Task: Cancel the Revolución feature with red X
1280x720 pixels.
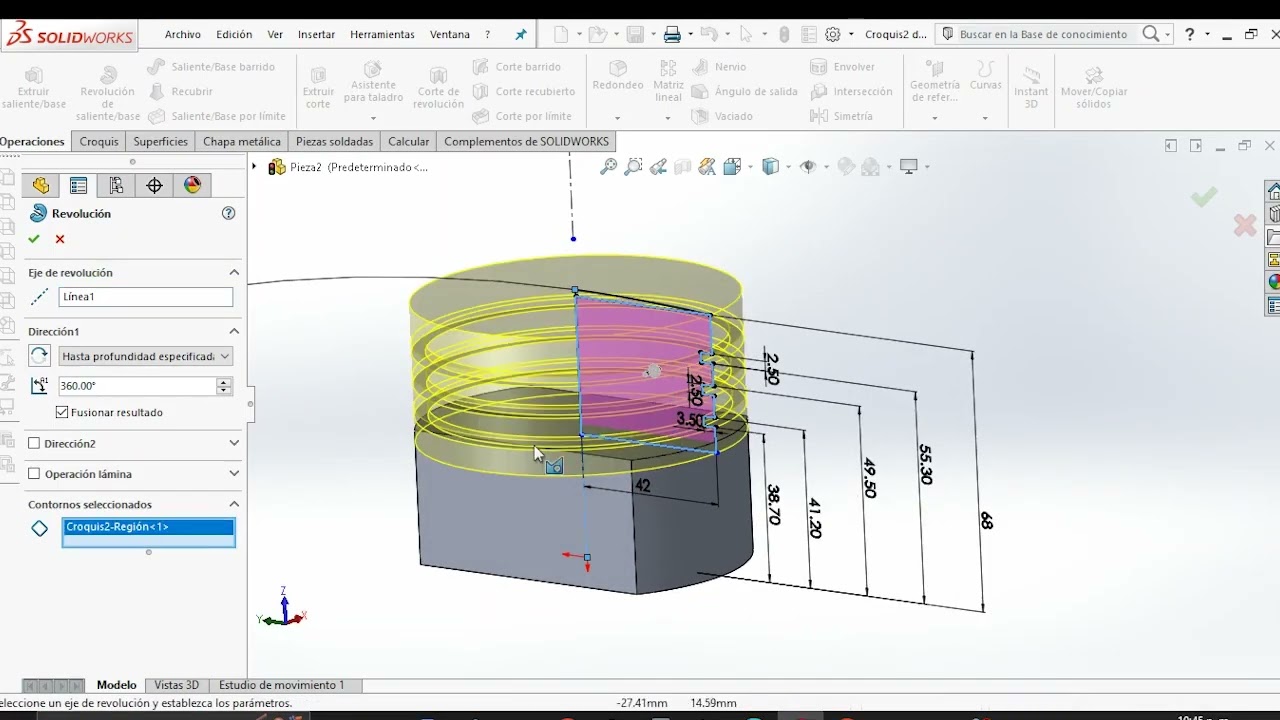Action: (x=60, y=239)
